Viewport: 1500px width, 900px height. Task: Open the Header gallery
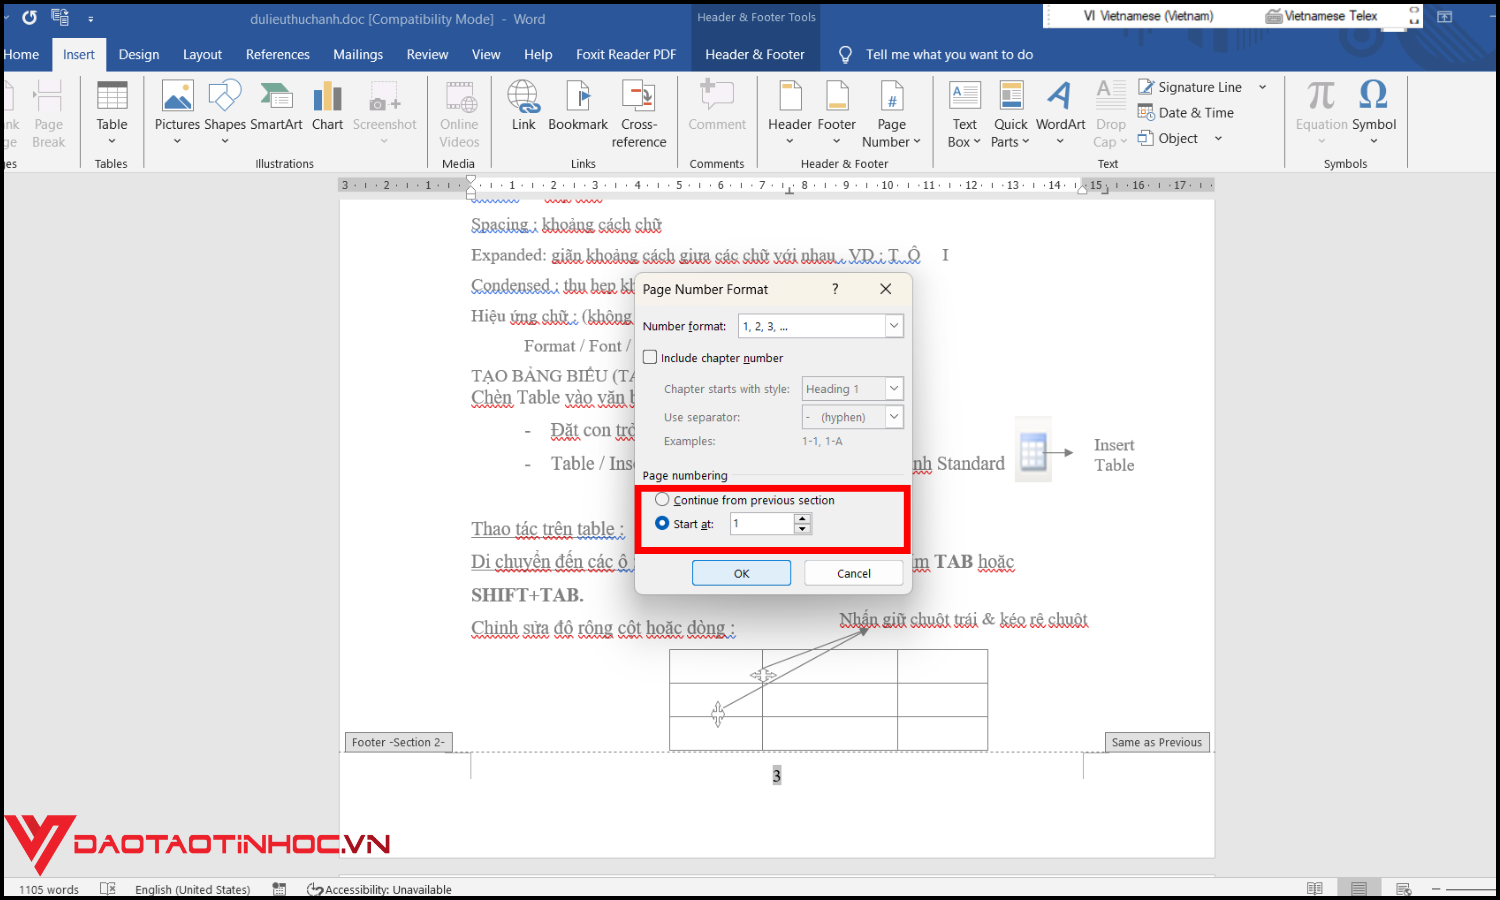click(x=790, y=113)
